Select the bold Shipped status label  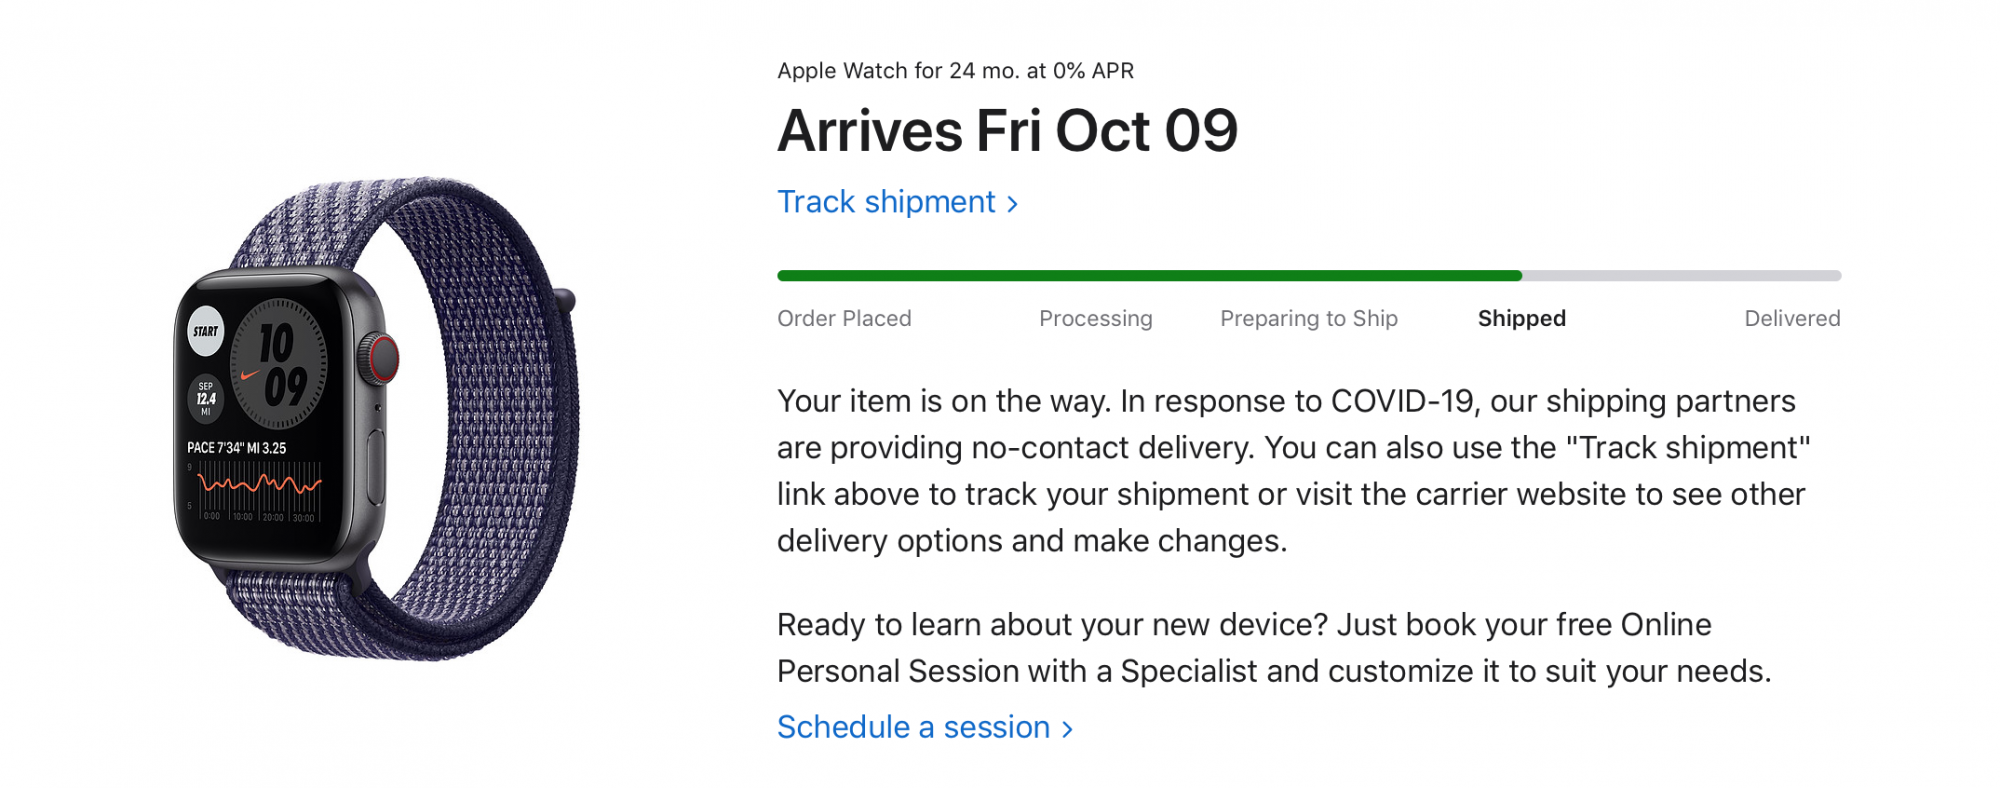pyautogui.click(x=1521, y=318)
